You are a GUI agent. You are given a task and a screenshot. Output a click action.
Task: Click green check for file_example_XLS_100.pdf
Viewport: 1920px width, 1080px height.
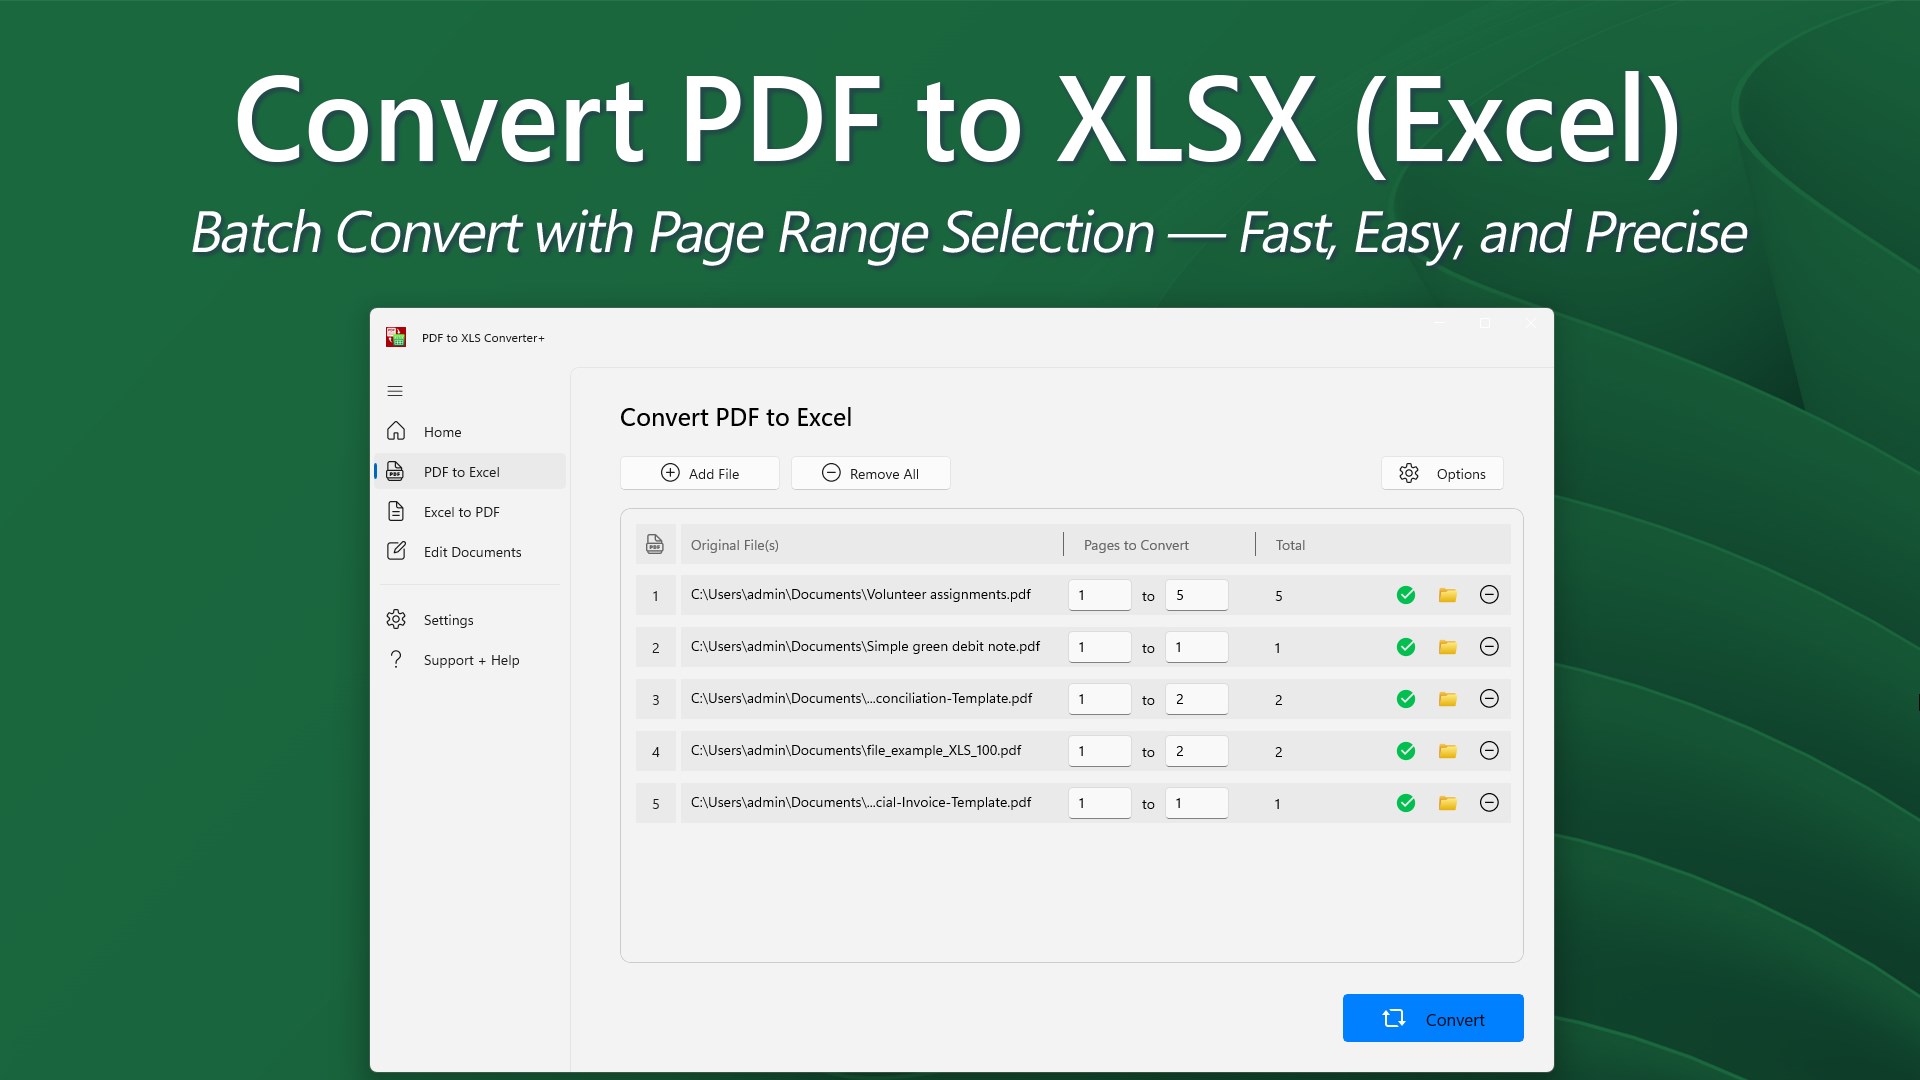point(1406,751)
